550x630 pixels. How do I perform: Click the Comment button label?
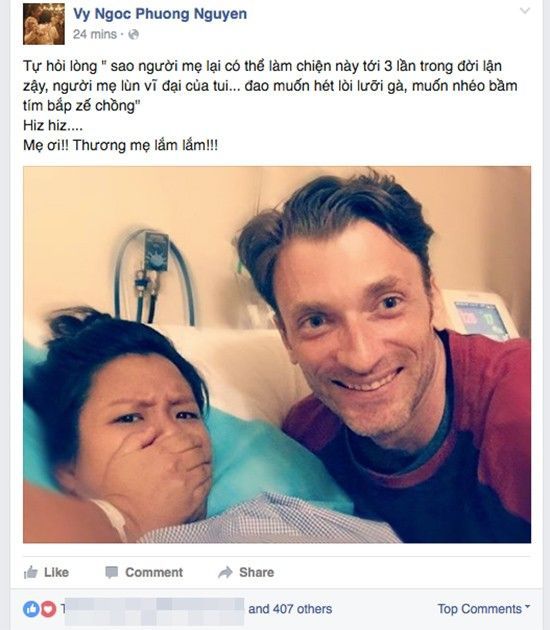tap(154, 572)
